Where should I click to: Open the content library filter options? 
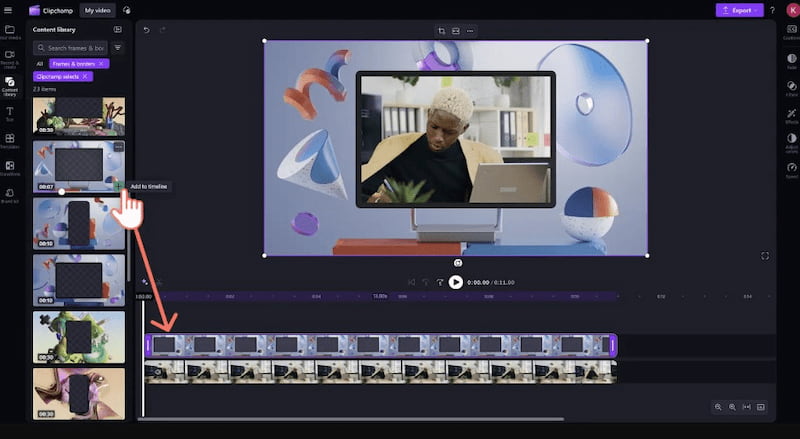117,48
